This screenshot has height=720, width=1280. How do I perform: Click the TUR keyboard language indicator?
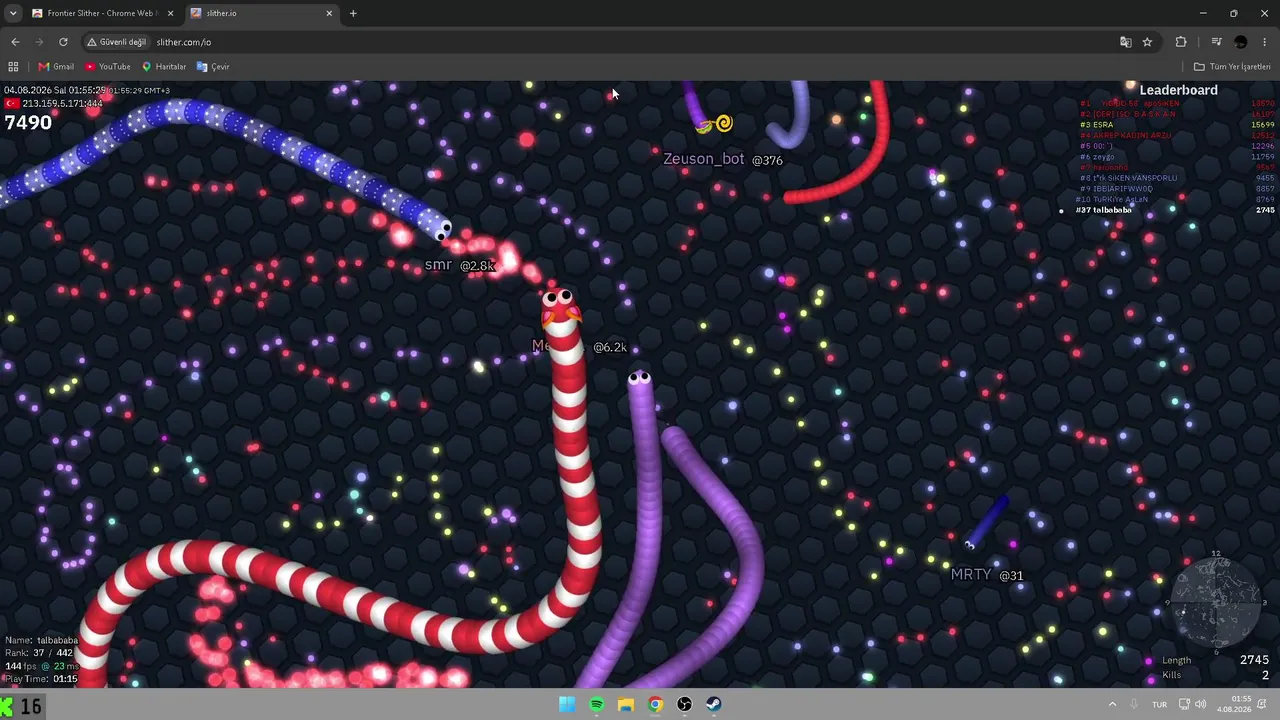coord(1160,704)
